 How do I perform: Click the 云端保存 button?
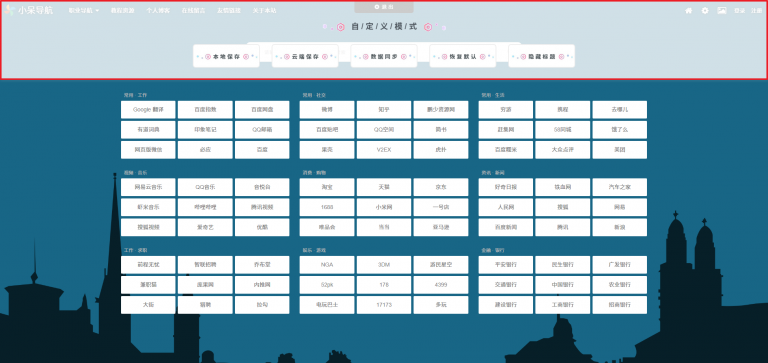coord(305,56)
